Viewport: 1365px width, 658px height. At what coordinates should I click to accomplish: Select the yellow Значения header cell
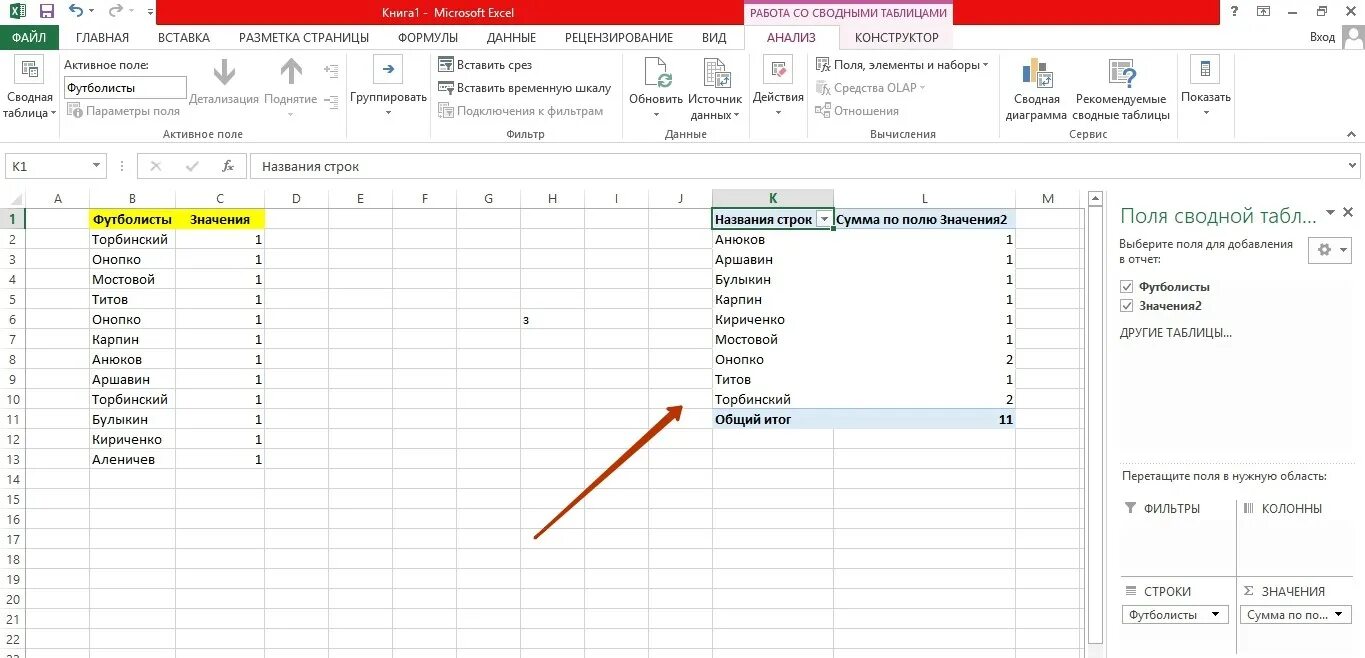[x=220, y=219]
